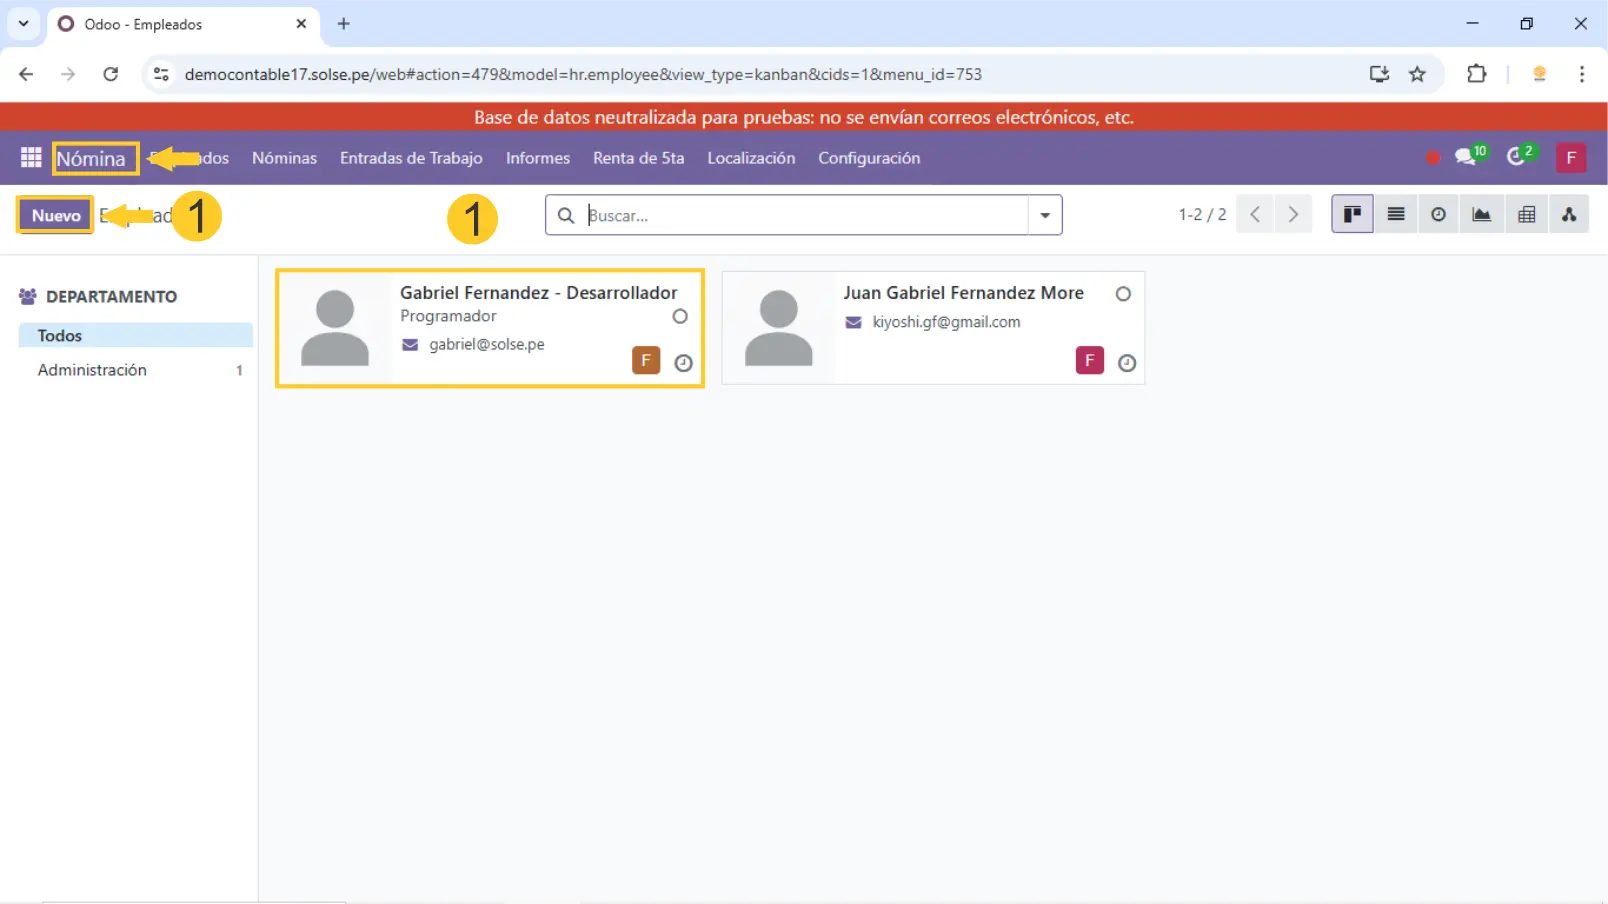Switch to pivot table view

pyautogui.click(x=1526, y=215)
